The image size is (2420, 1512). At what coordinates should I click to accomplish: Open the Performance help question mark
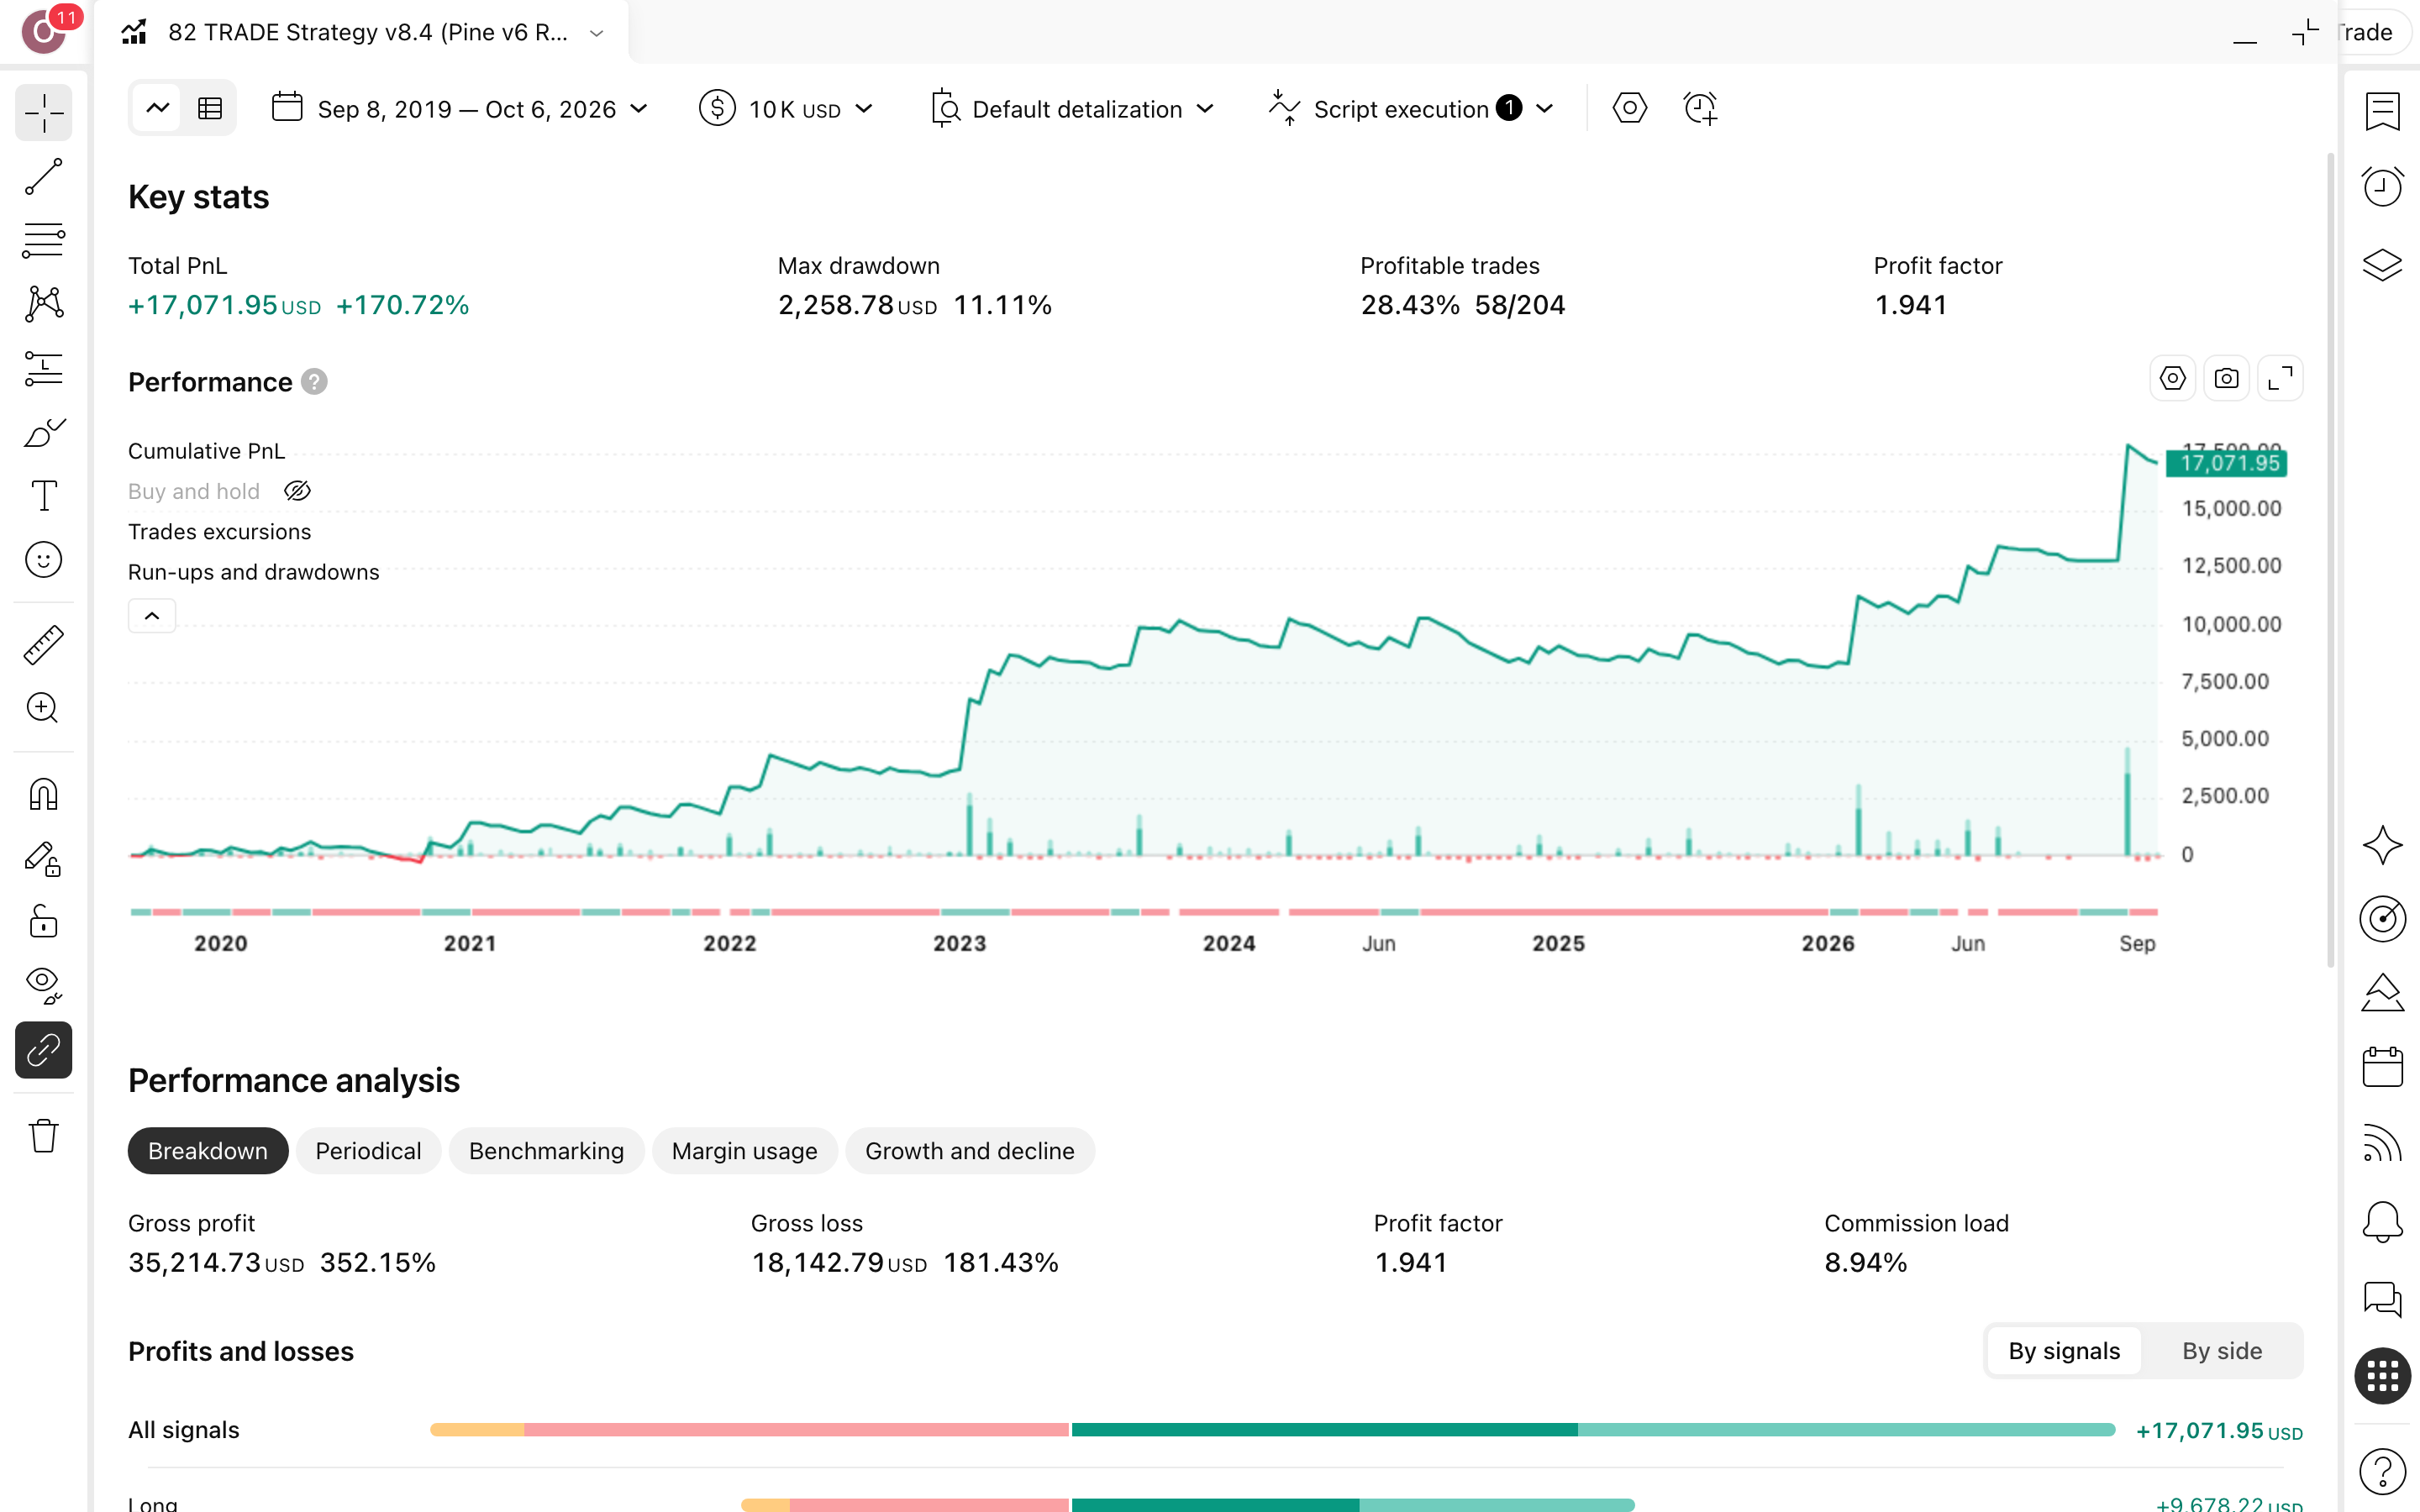[x=314, y=382]
